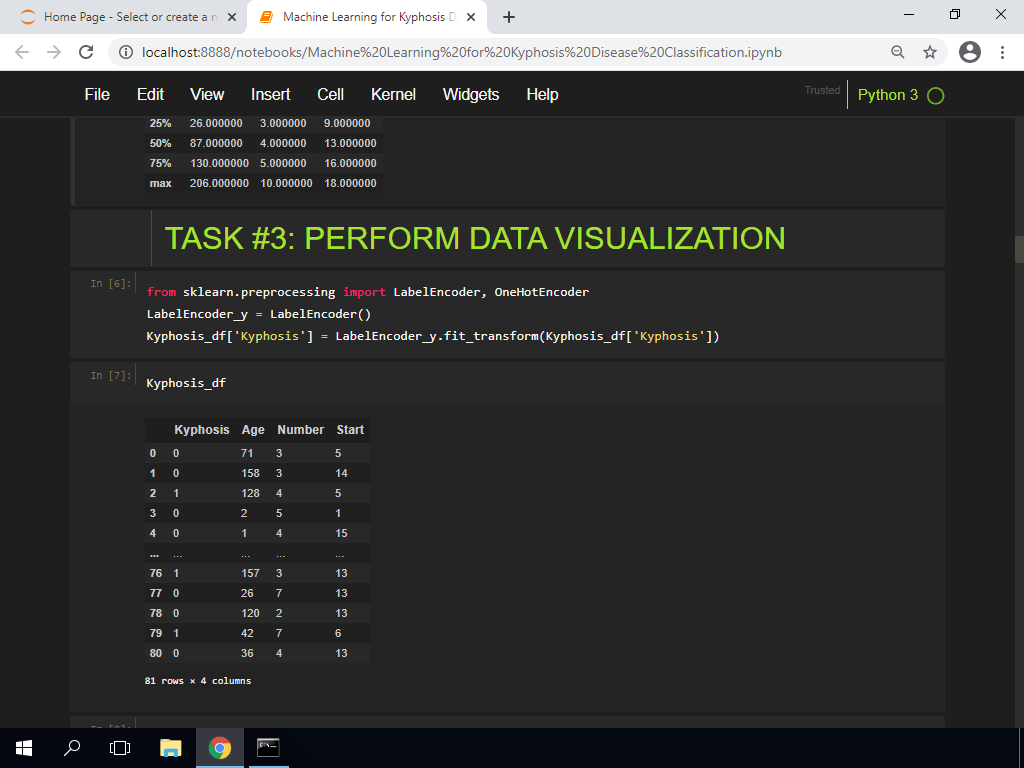
Task: Bookmark the page with the star icon
Action: point(931,51)
